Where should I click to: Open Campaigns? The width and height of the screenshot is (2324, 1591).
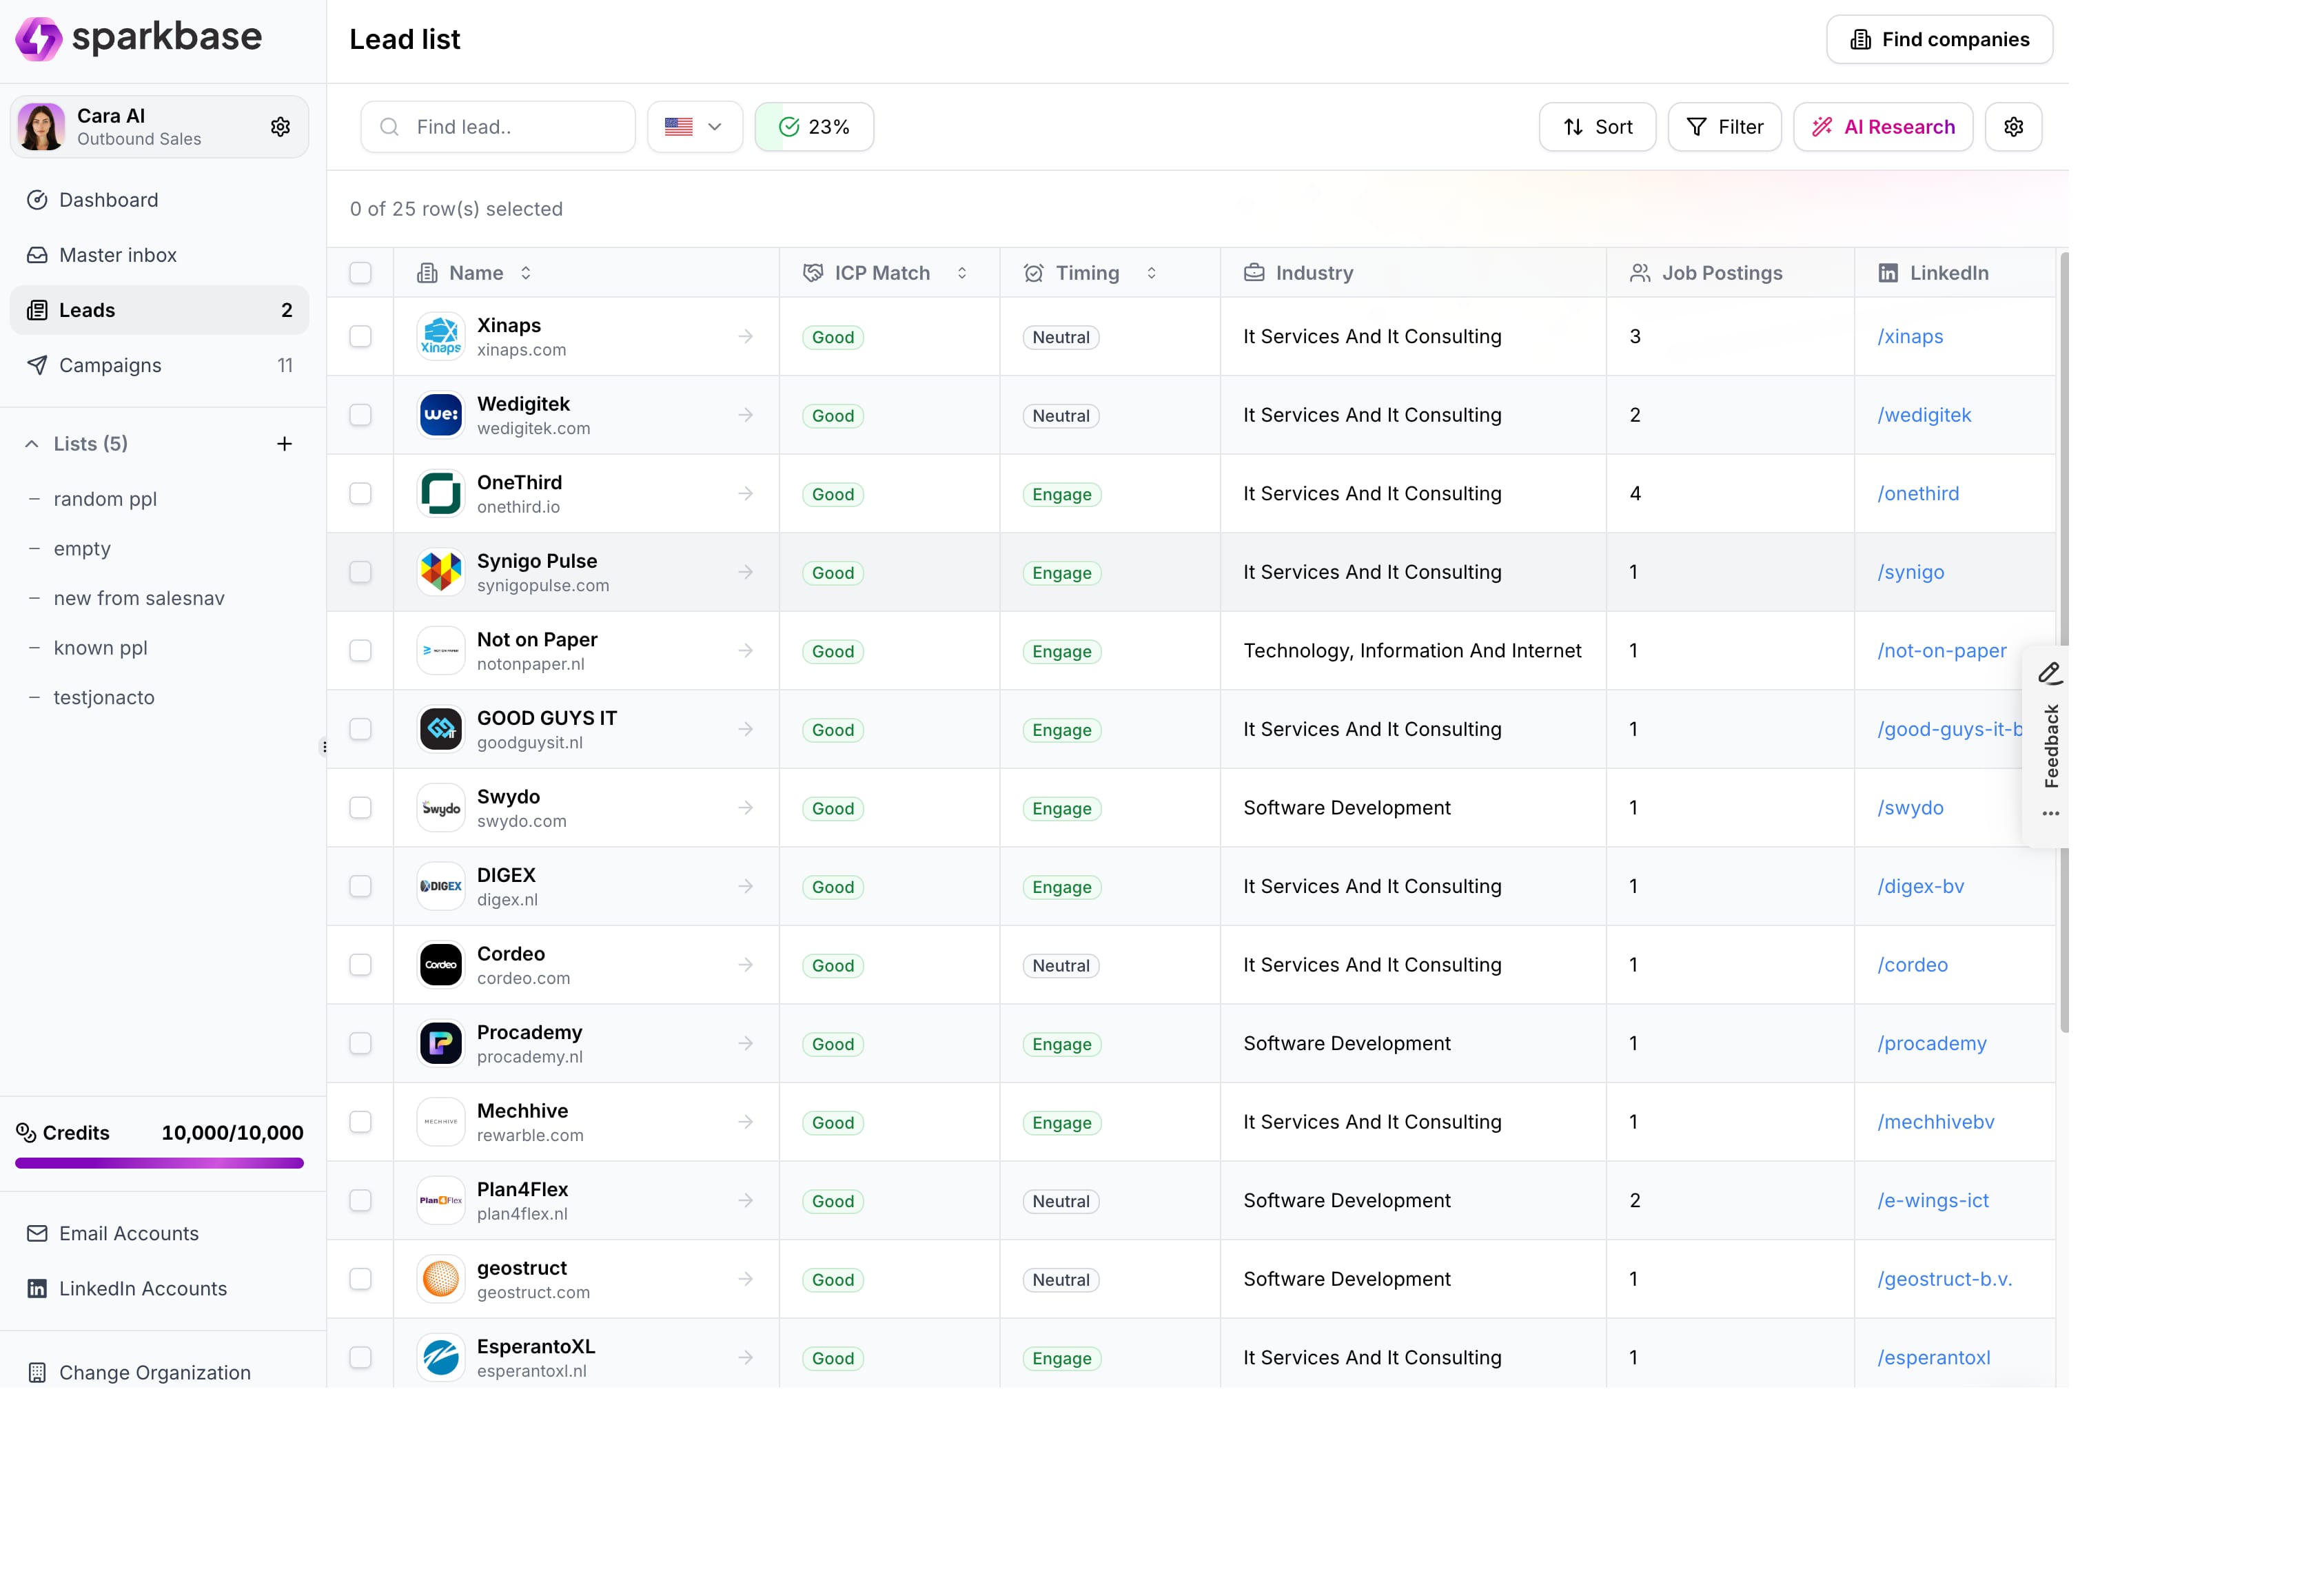click(x=160, y=365)
